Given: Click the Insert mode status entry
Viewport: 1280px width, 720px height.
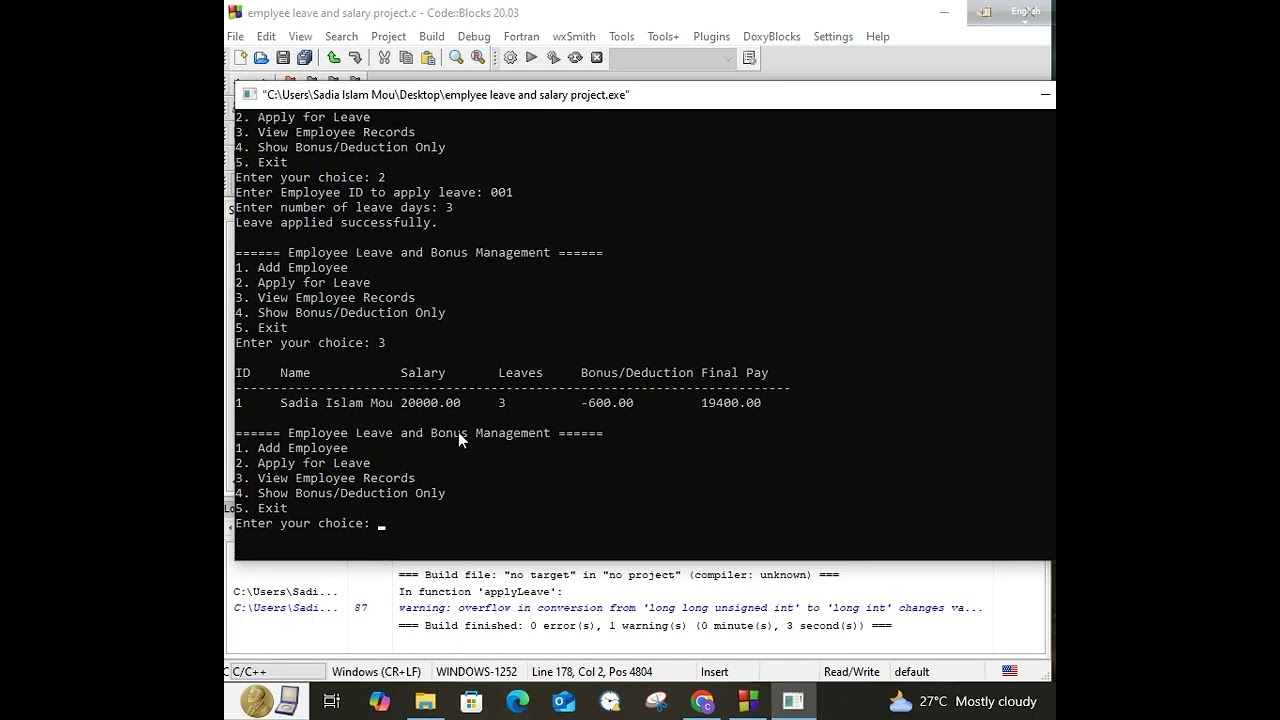Looking at the screenshot, I should point(715,672).
